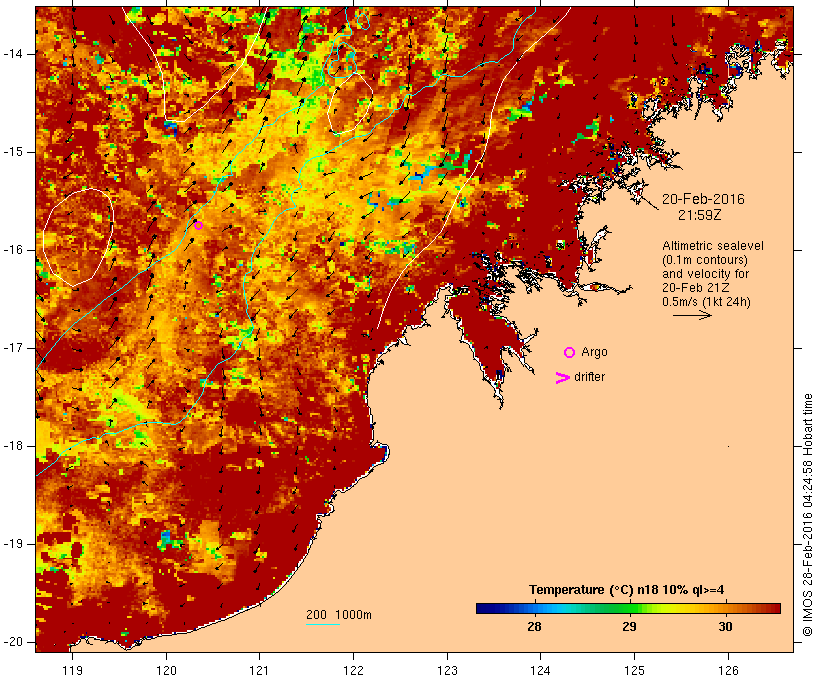This screenshot has width=820, height=680.
Task: Click the velocity scale reference arrow
Action: [692, 315]
